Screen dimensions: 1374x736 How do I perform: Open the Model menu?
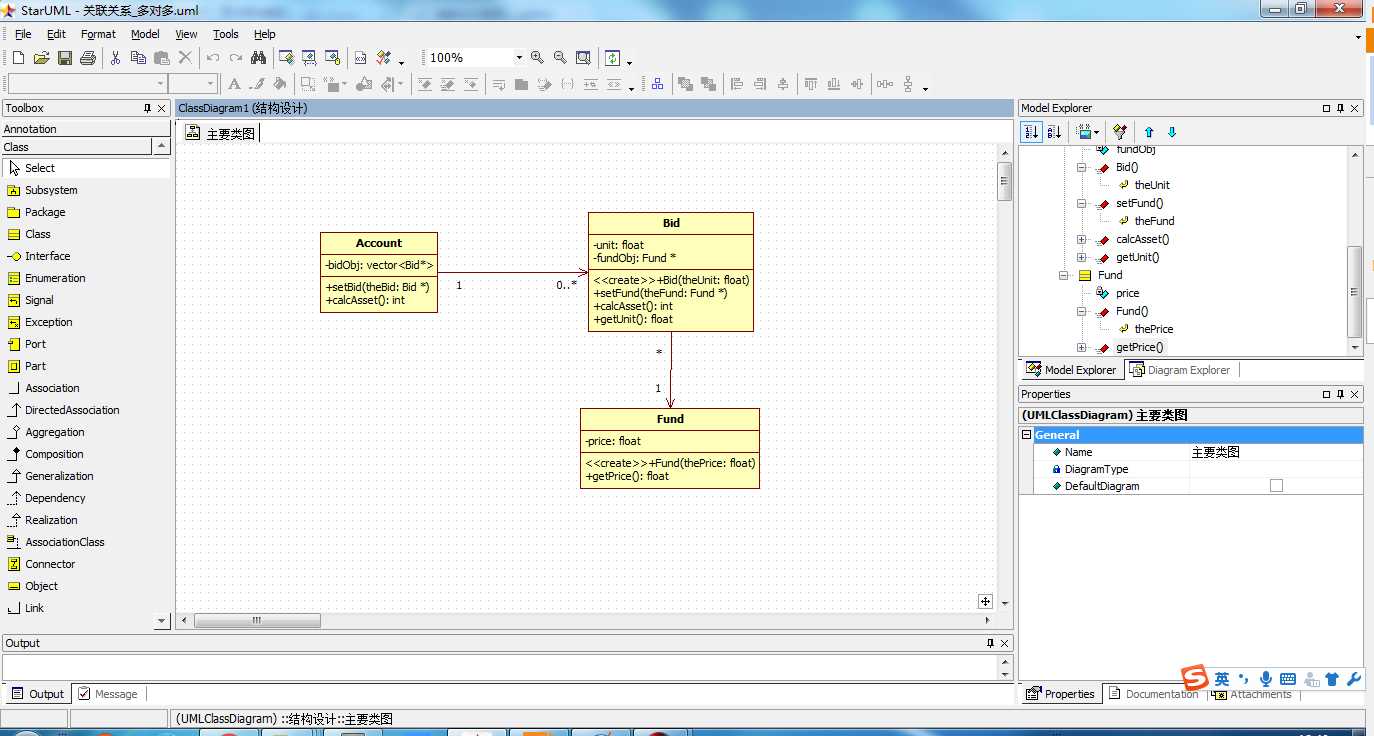(145, 34)
